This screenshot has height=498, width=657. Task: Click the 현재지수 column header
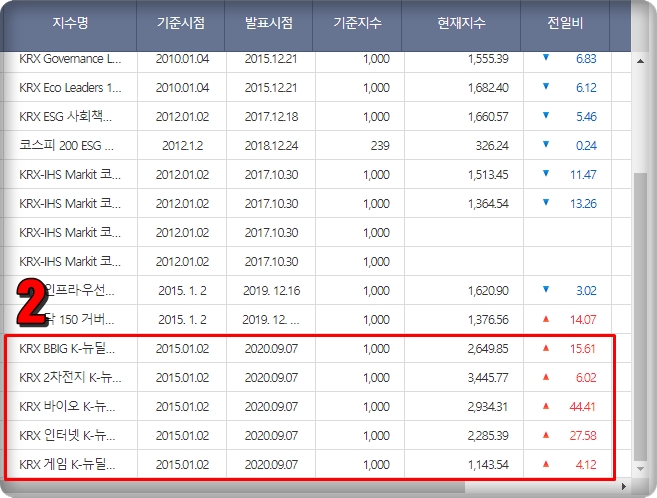coord(461,23)
